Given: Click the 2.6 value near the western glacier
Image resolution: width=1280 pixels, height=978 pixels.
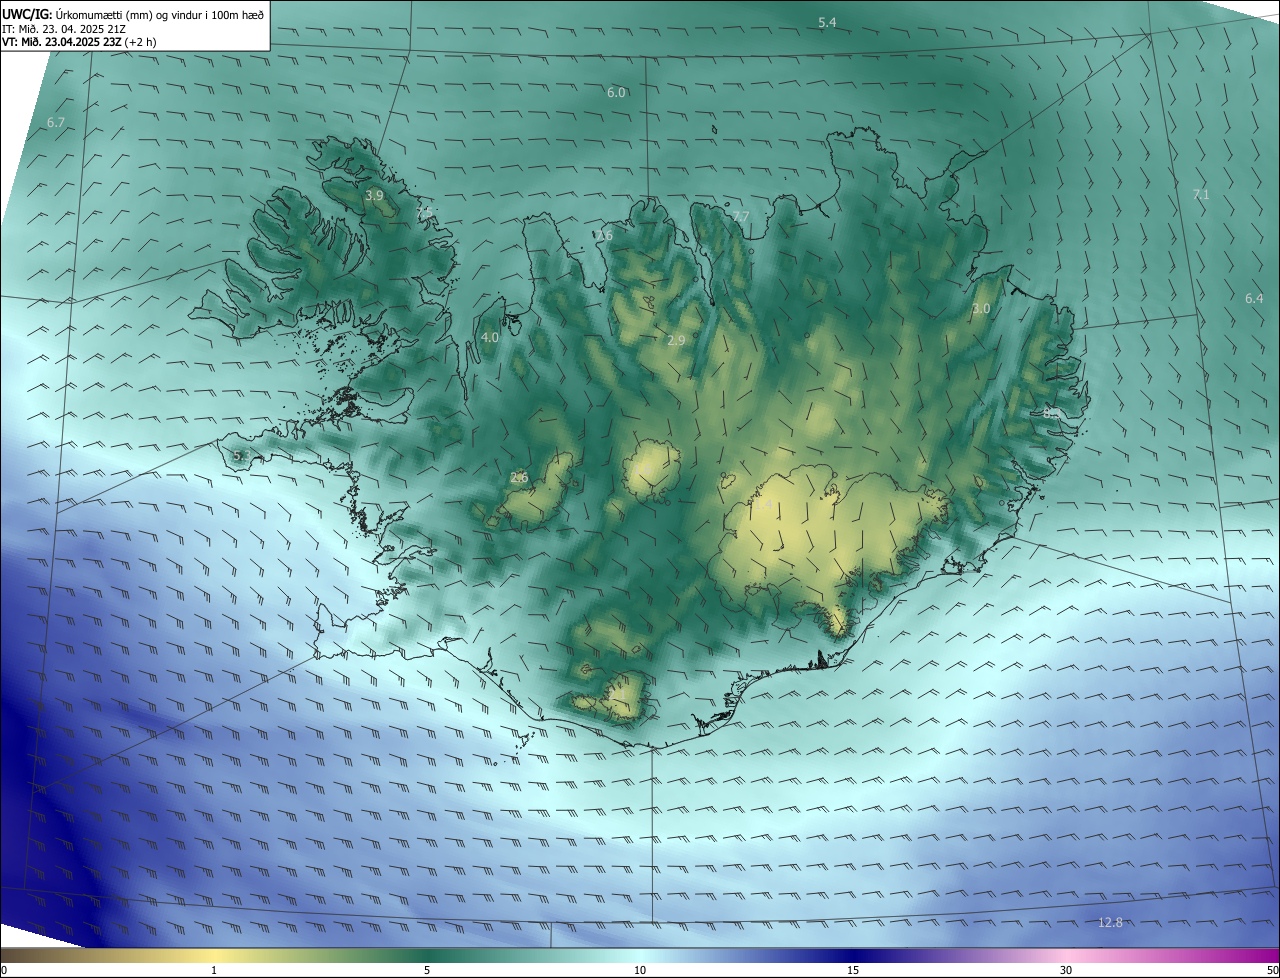Looking at the screenshot, I should (519, 477).
